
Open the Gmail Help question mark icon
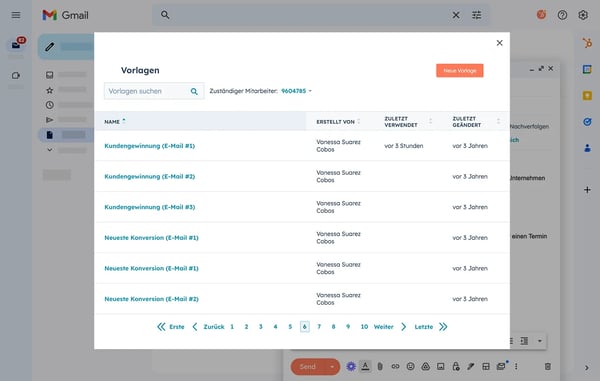[562, 15]
